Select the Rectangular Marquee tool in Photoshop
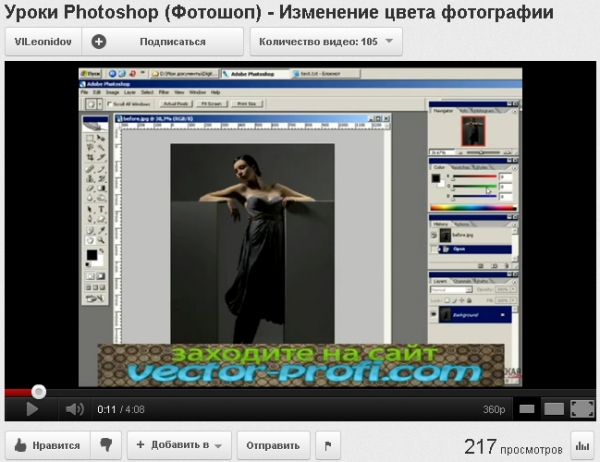Screen dimensions: 600x462 point(90,138)
